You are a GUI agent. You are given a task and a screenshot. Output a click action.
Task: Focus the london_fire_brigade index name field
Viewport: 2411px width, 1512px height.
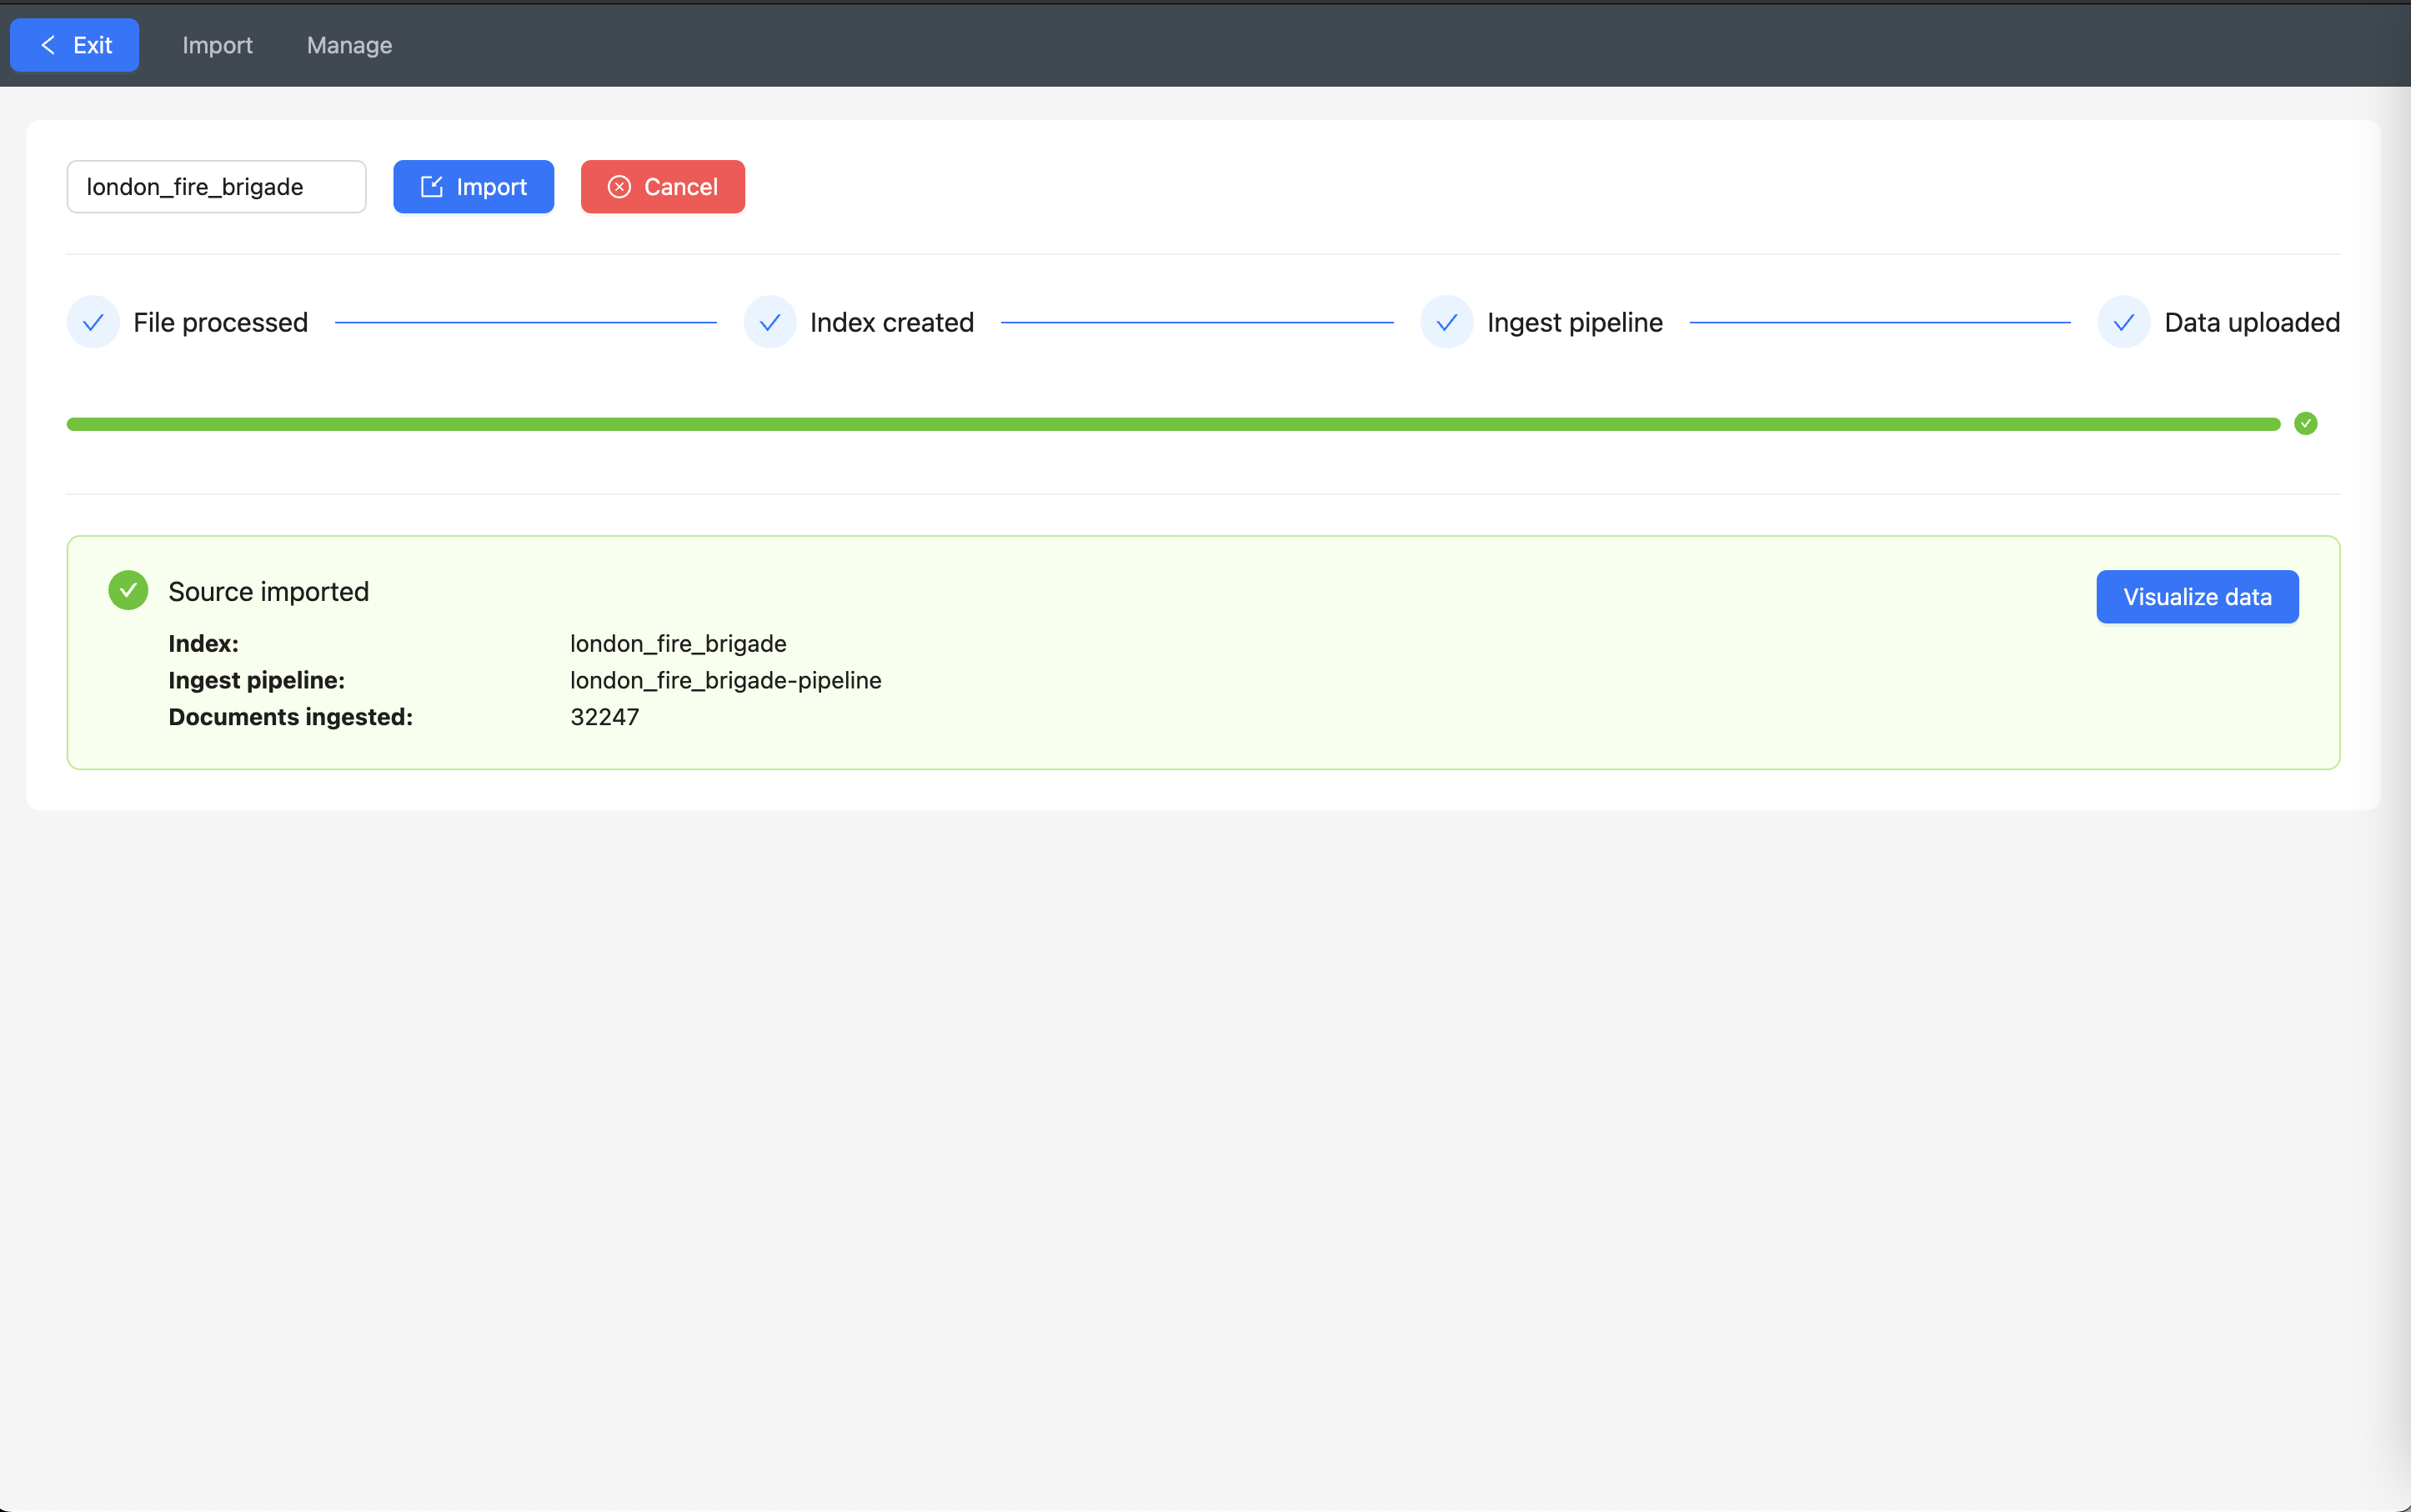pos(216,187)
